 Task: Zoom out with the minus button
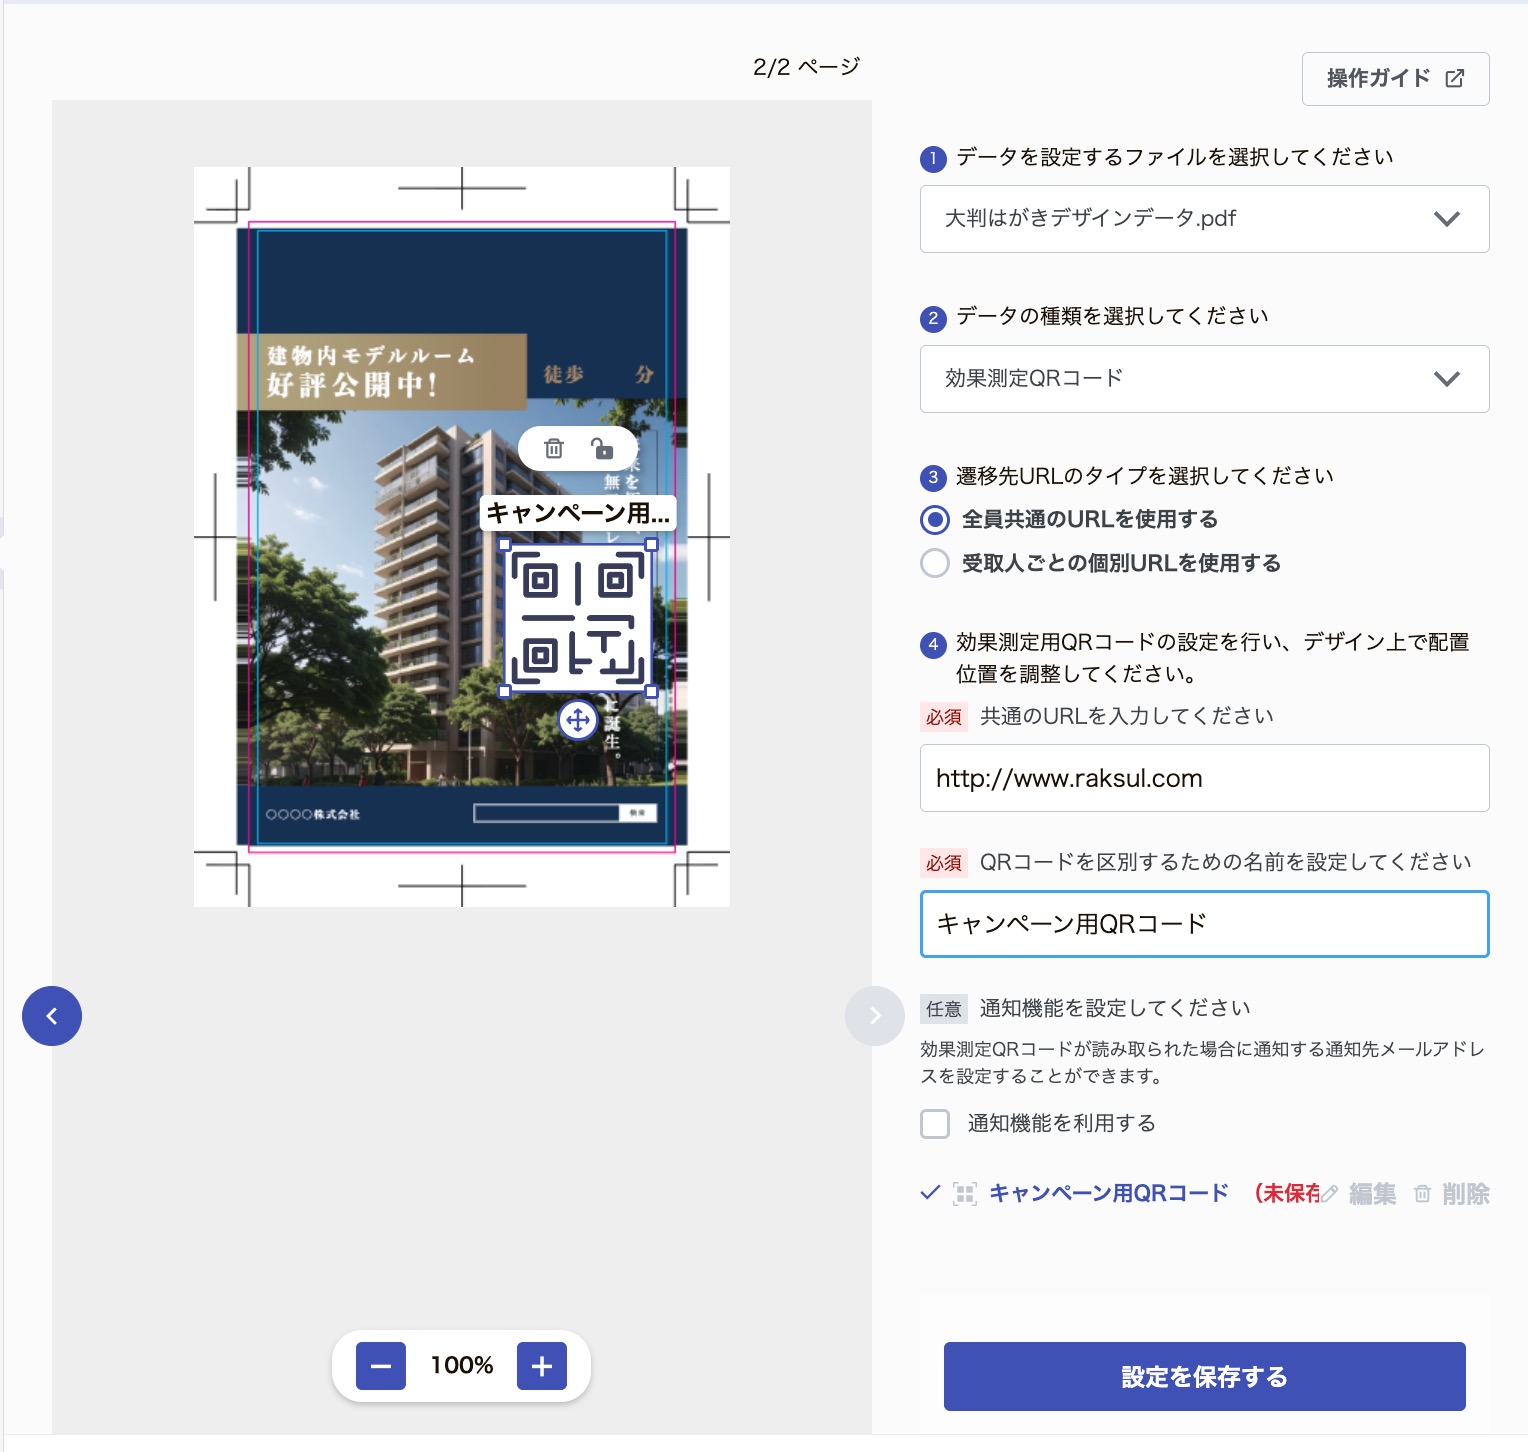click(x=381, y=1366)
